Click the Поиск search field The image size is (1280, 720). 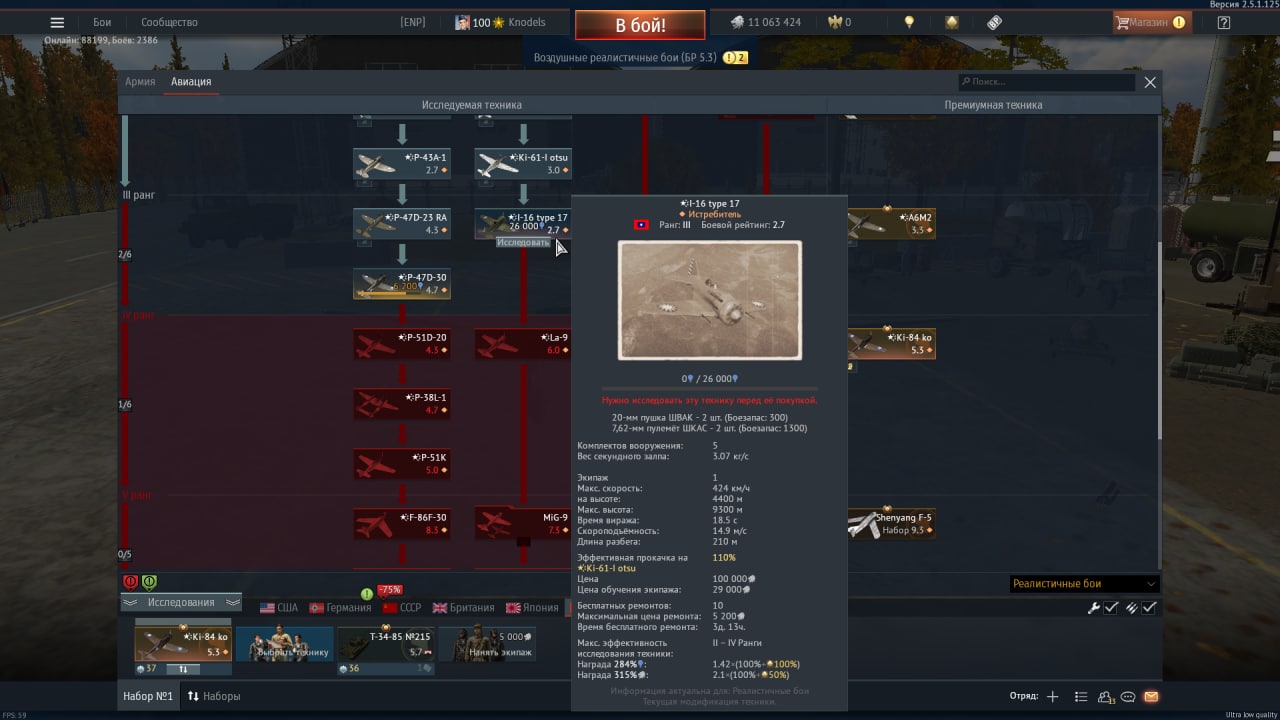[x=1046, y=82]
